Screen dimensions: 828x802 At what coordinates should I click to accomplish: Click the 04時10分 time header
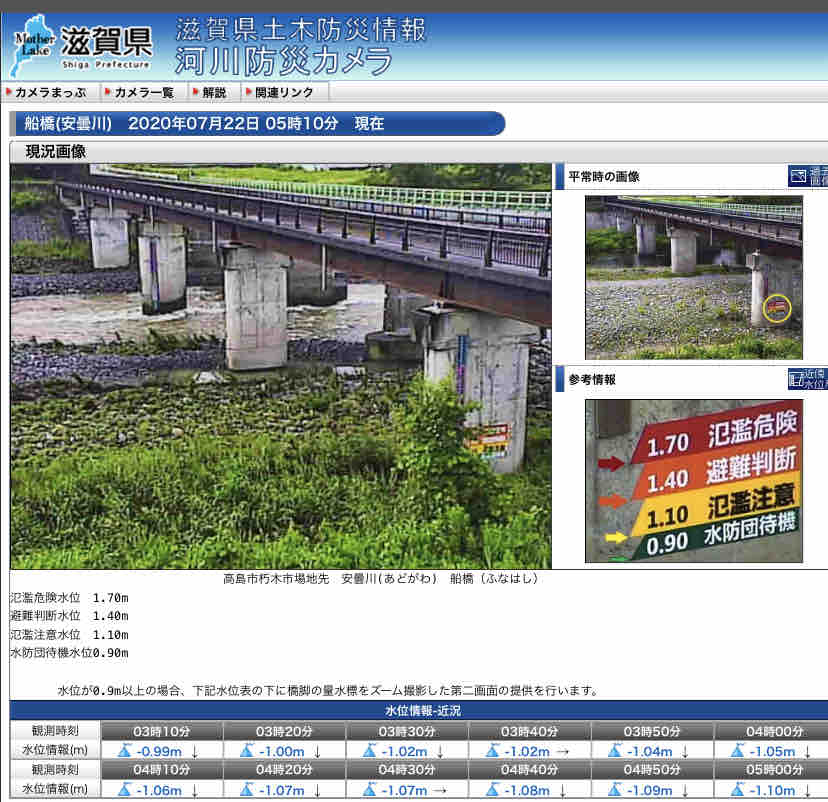click(x=162, y=770)
